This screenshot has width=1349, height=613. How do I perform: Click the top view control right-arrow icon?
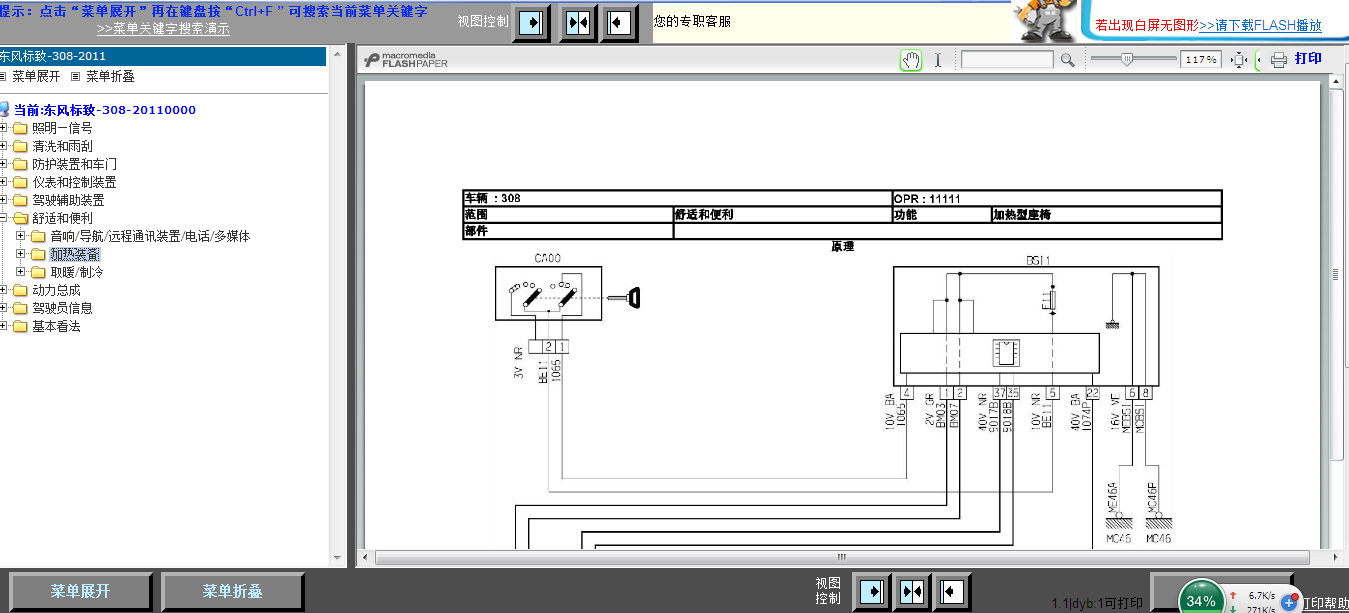[x=531, y=22]
